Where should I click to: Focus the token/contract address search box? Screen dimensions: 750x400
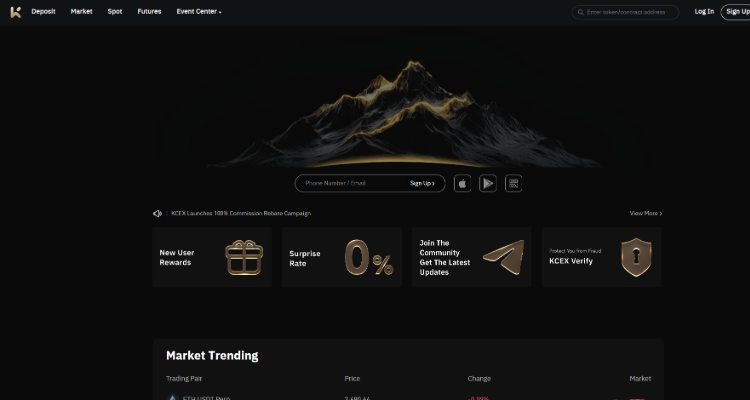[x=625, y=12]
